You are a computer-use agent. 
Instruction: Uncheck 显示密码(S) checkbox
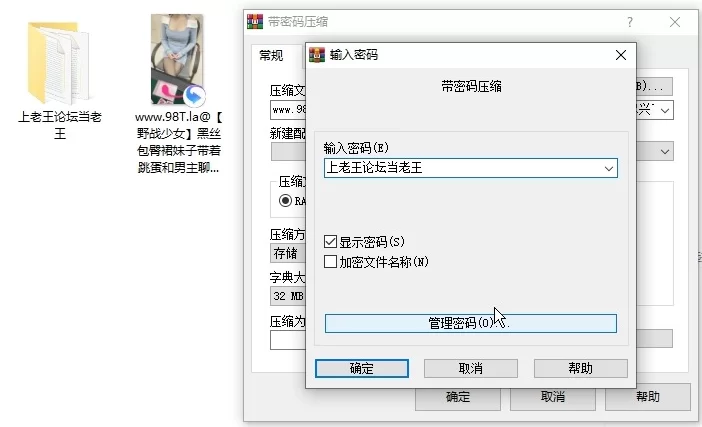click(x=330, y=242)
